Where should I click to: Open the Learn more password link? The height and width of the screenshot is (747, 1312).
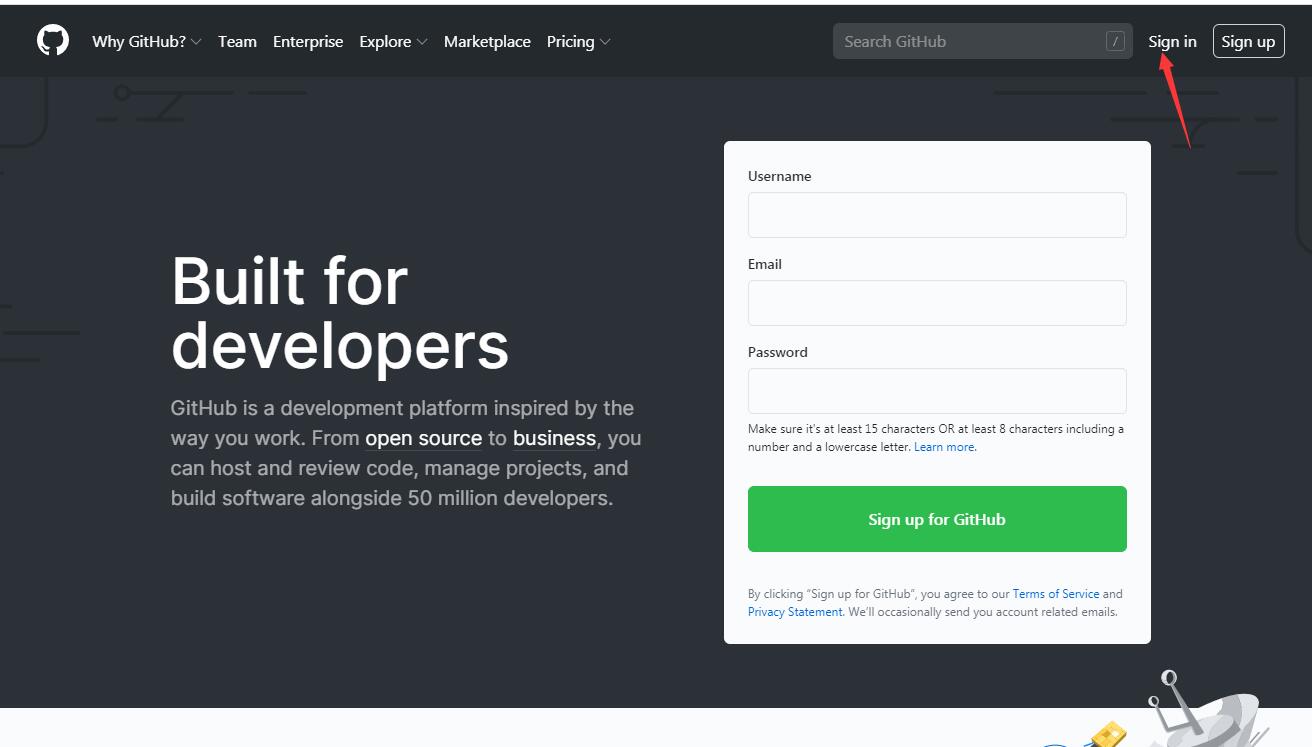[x=944, y=447]
